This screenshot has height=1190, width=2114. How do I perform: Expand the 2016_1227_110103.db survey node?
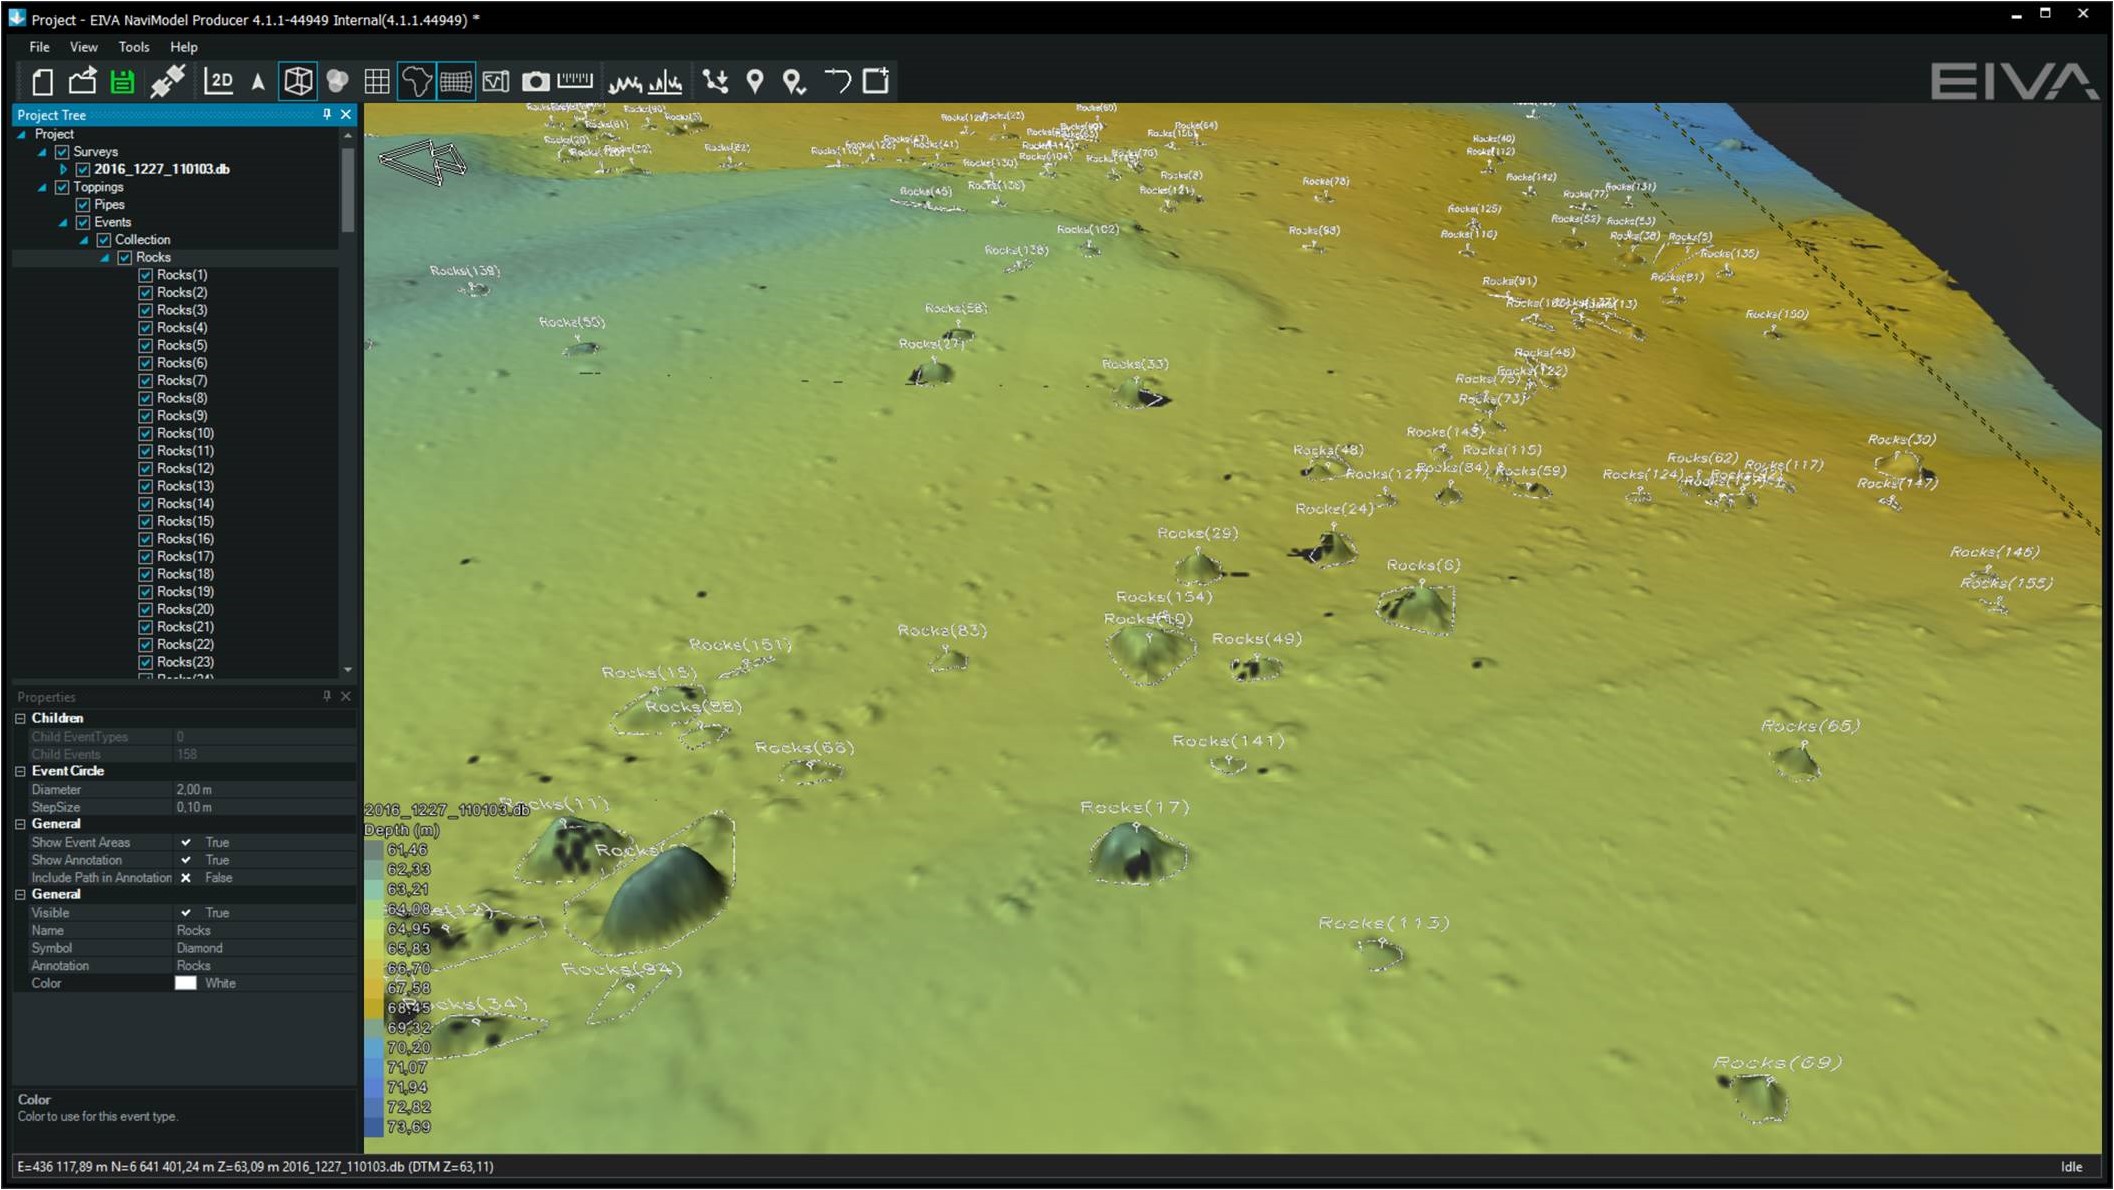coord(64,170)
